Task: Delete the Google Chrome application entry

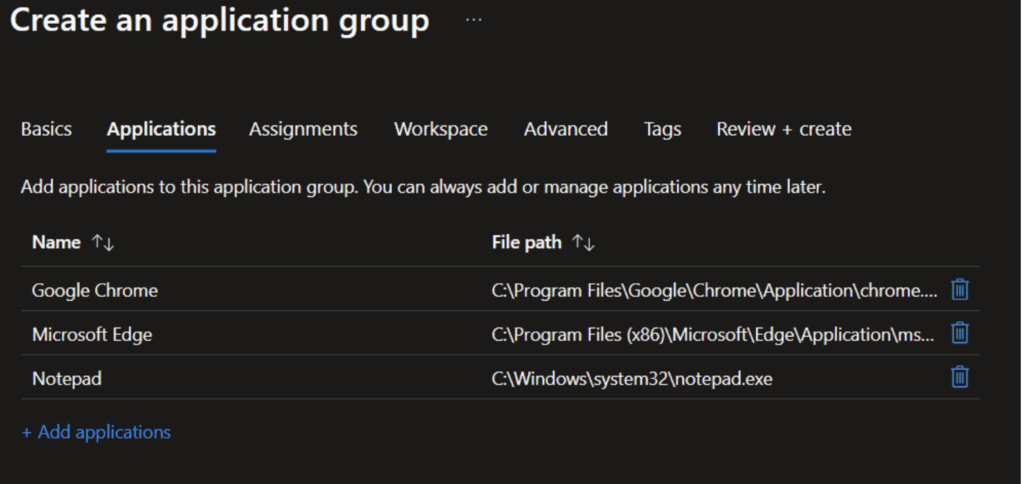Action: [959, 290]
